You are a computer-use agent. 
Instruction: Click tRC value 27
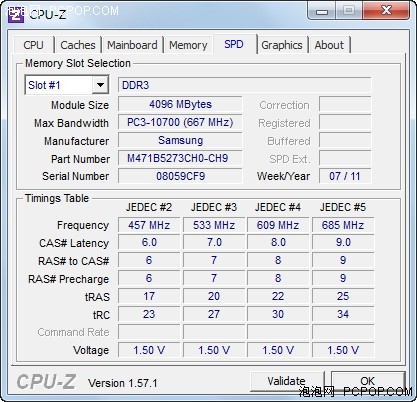214,314
